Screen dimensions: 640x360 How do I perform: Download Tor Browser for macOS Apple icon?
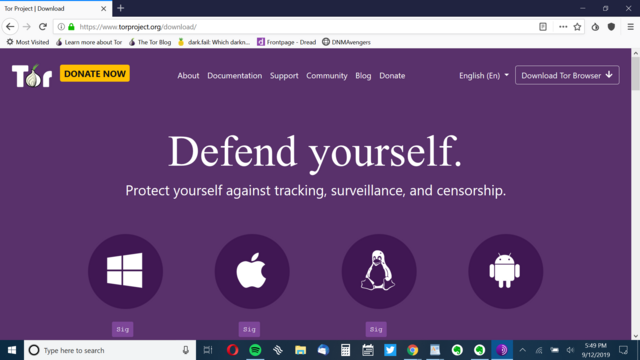coord(252,271)
